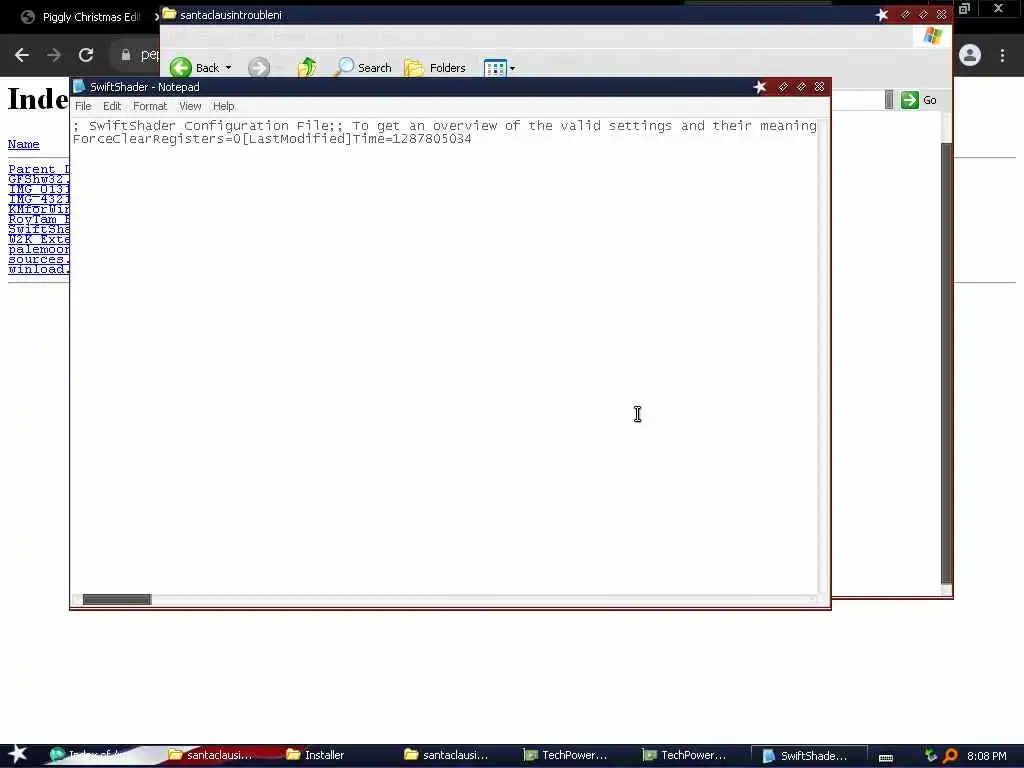The height and width of the screenshot is (768, 1024).
Task: Open the sources file link
Action: tap(39, 259)
